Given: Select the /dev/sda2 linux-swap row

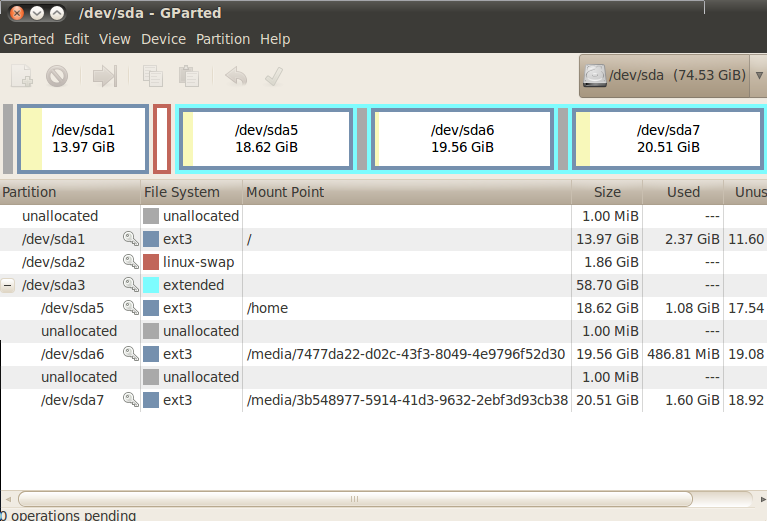Looking at the screenshot, I should click(384, 262).
